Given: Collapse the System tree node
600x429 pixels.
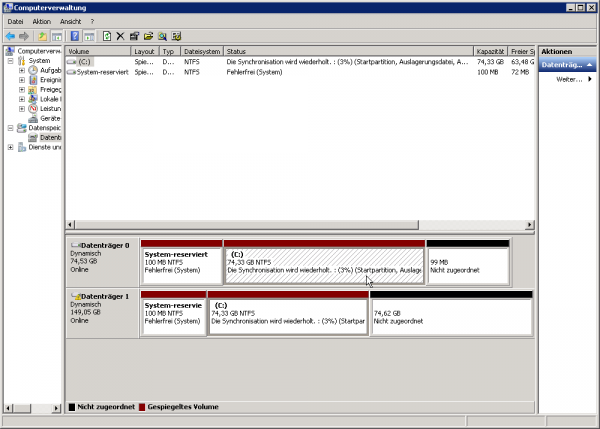Looking at the screenshot, I should coord(10,60).
